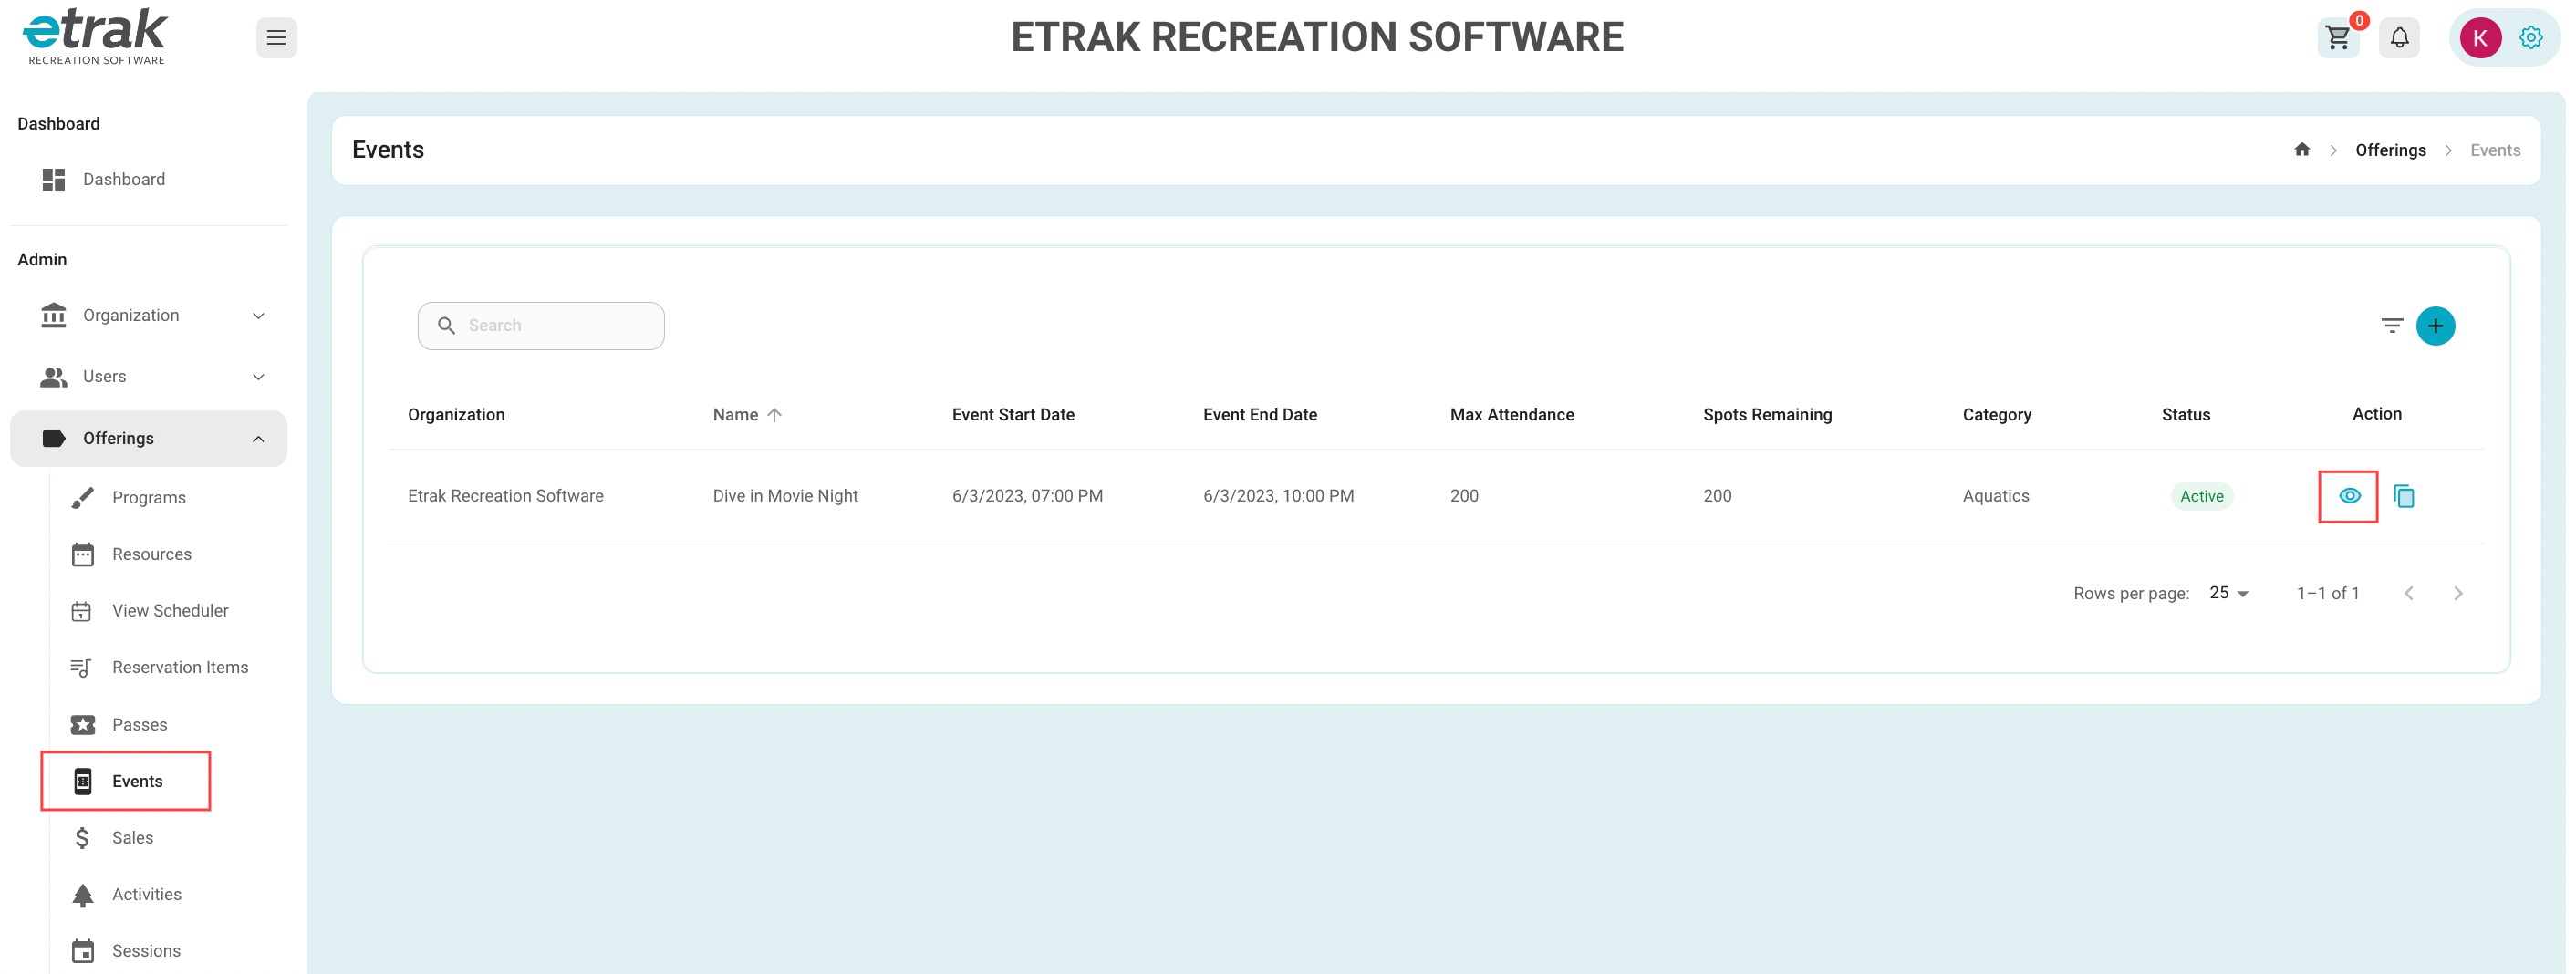Screen dimensions: 2576x974
Task: Toggle the hamburger sidebar menu
Action: coord(276,38)
